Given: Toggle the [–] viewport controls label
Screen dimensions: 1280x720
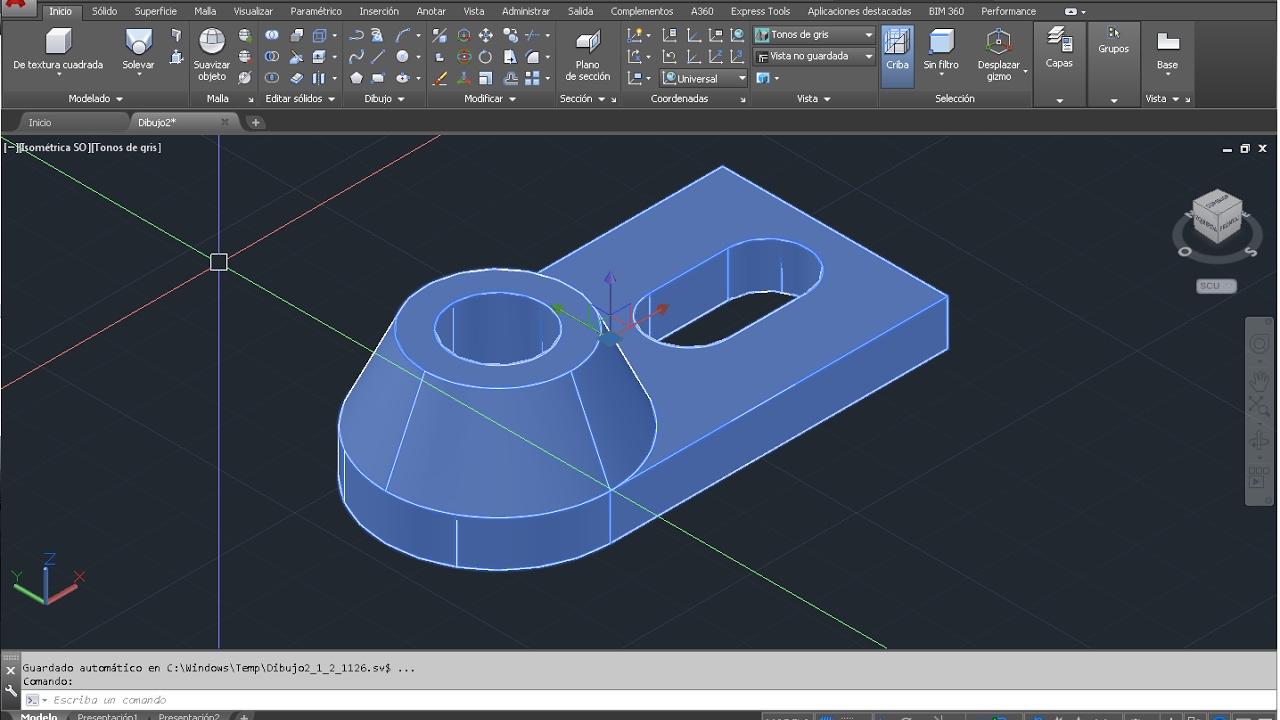Looking at the screenshot, I should click(x=11, y=147).
